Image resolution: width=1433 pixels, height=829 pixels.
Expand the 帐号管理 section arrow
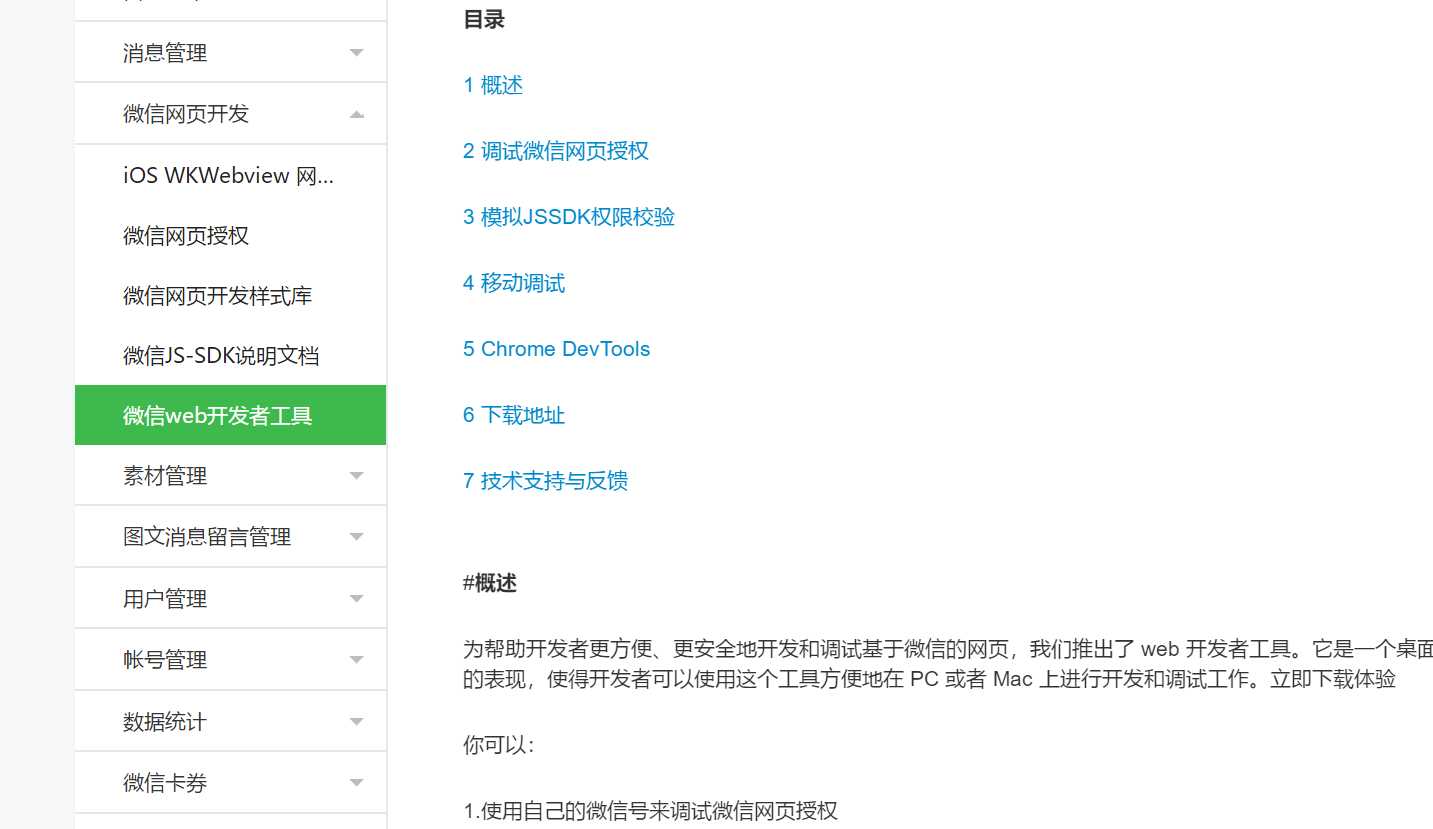357,660
